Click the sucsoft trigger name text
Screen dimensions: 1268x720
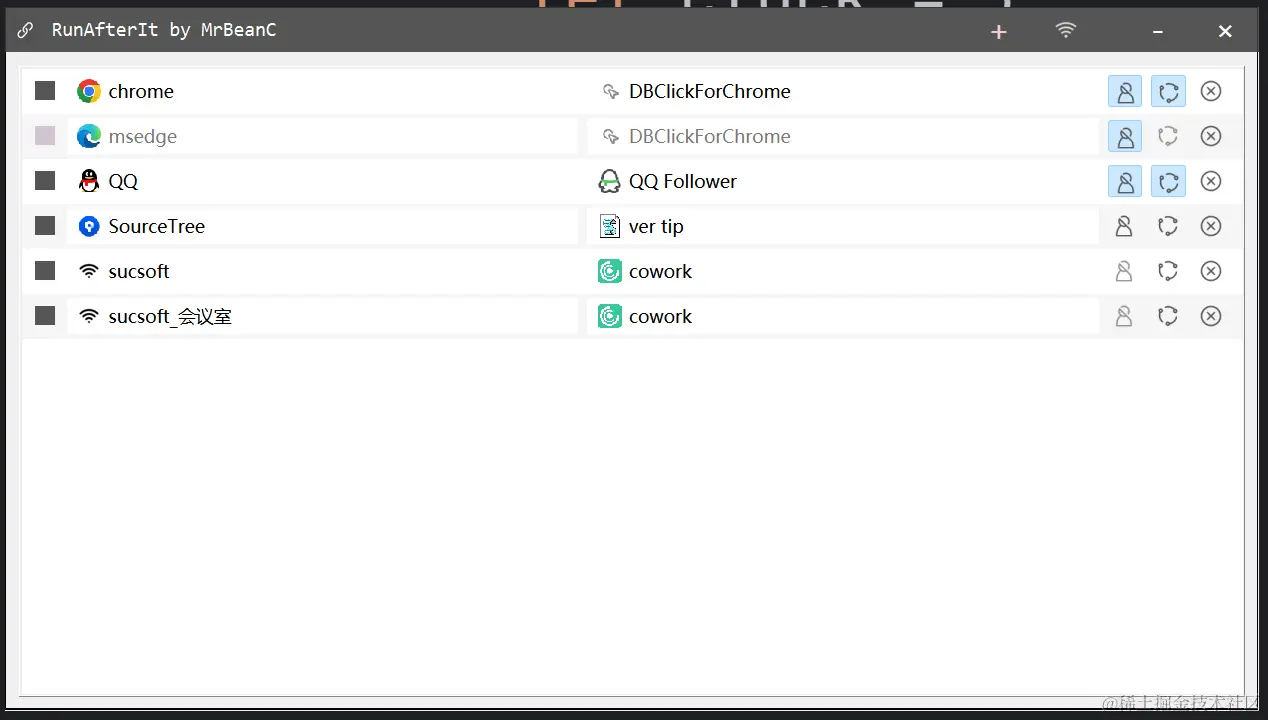[x=139, y=271]
